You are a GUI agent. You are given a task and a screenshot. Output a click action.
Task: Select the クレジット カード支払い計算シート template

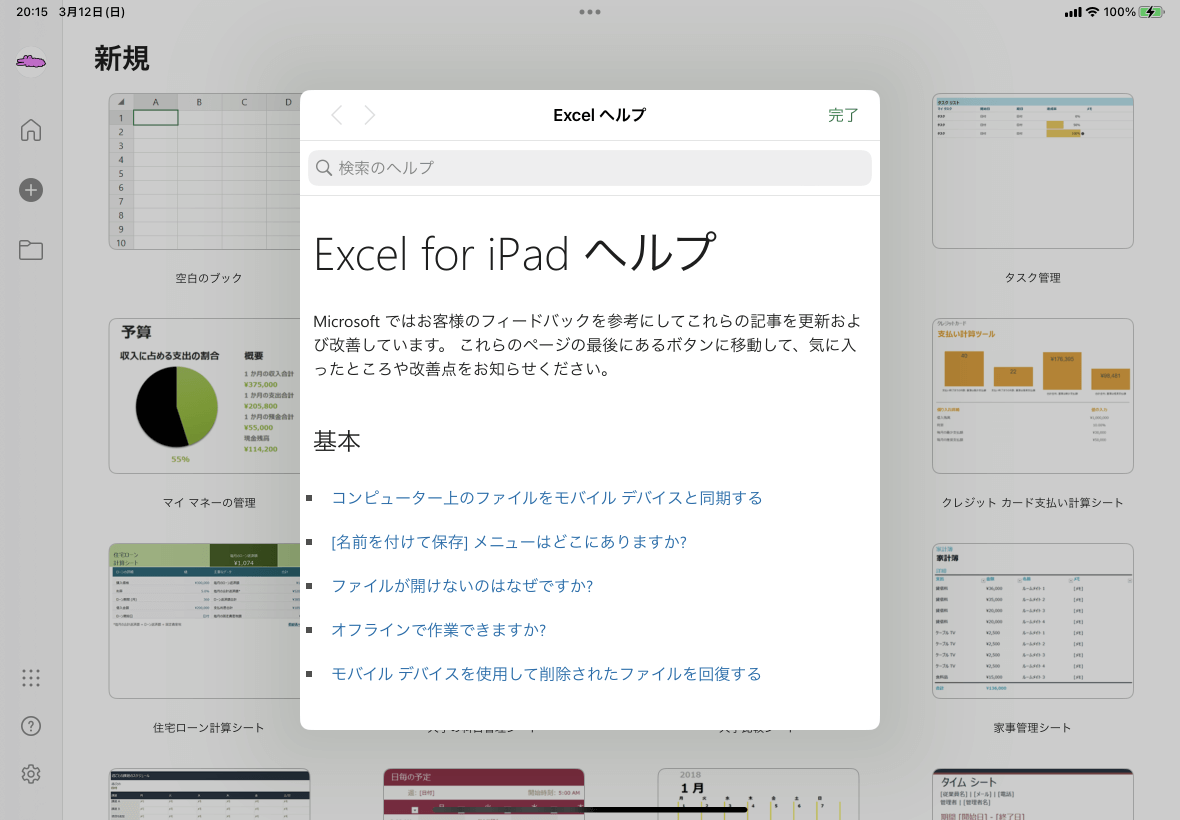[1032, 396]
